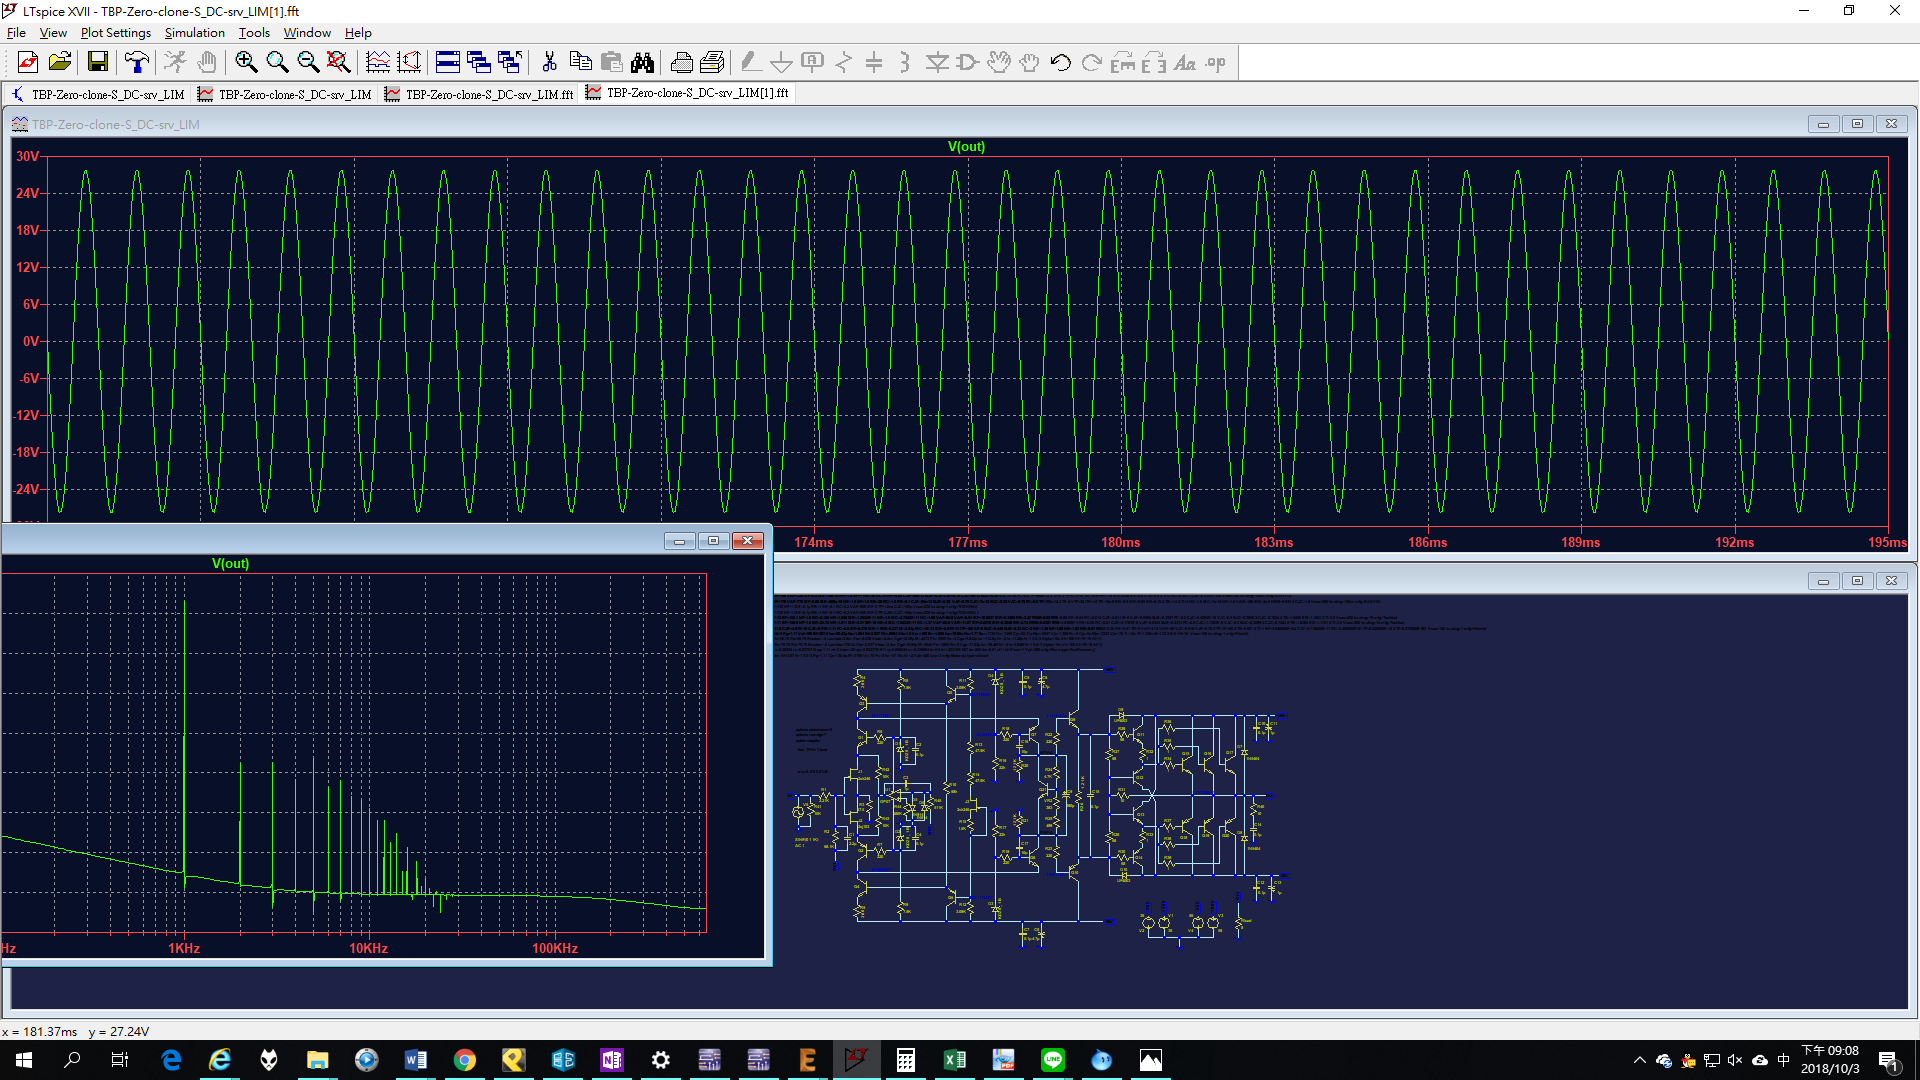The height and width of the screenshot is (1080, 1920).
Task: Open a file with the folder icon
Action: (x=60, y=62)
